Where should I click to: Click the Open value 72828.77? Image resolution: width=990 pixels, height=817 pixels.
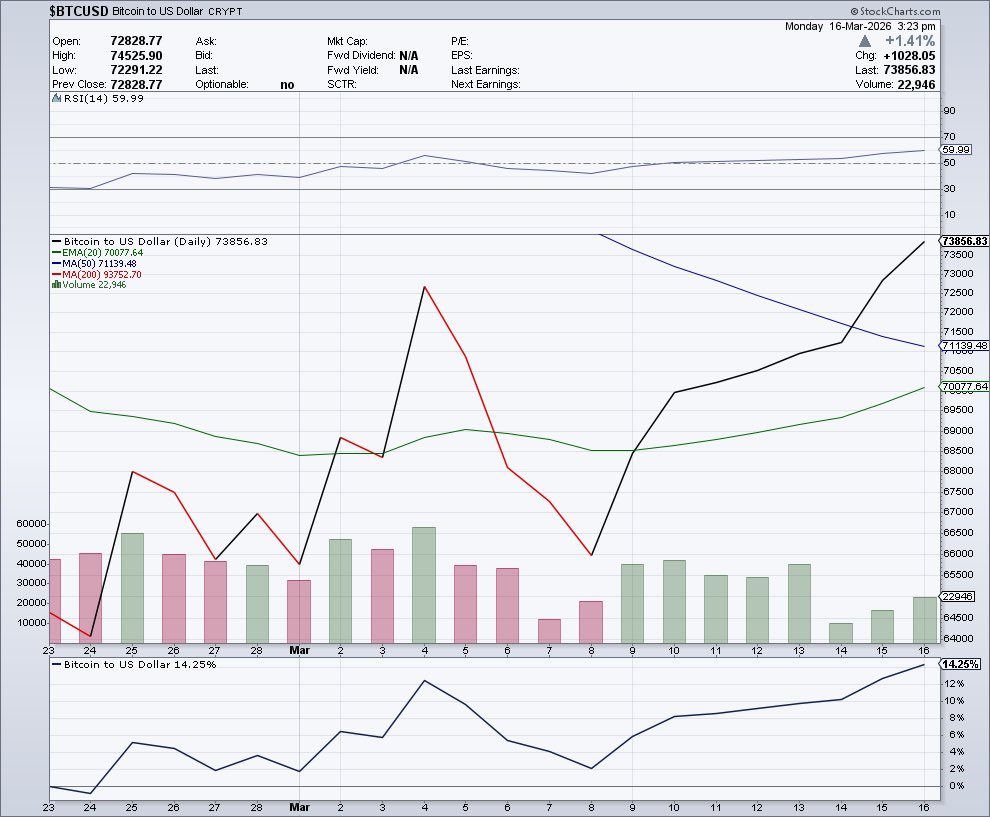click(x=136, y=41)
